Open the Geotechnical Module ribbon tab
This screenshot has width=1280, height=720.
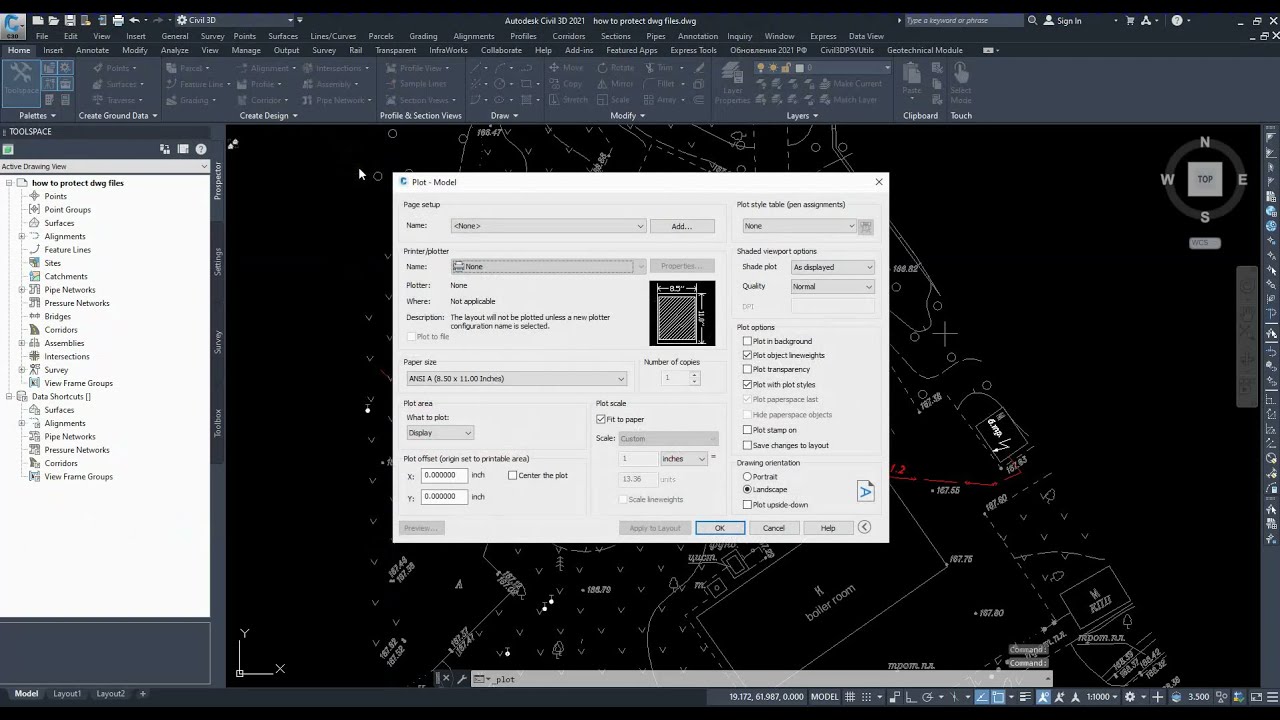[925, 50]
